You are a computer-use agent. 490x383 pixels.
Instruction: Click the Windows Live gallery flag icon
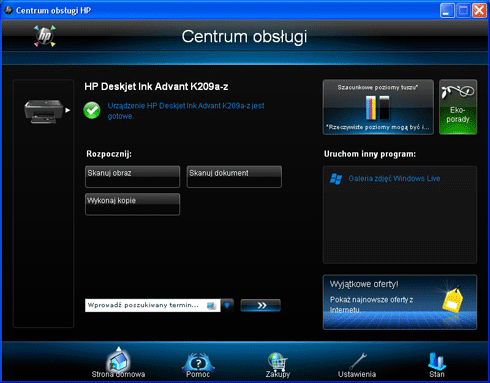click(336, 179)
